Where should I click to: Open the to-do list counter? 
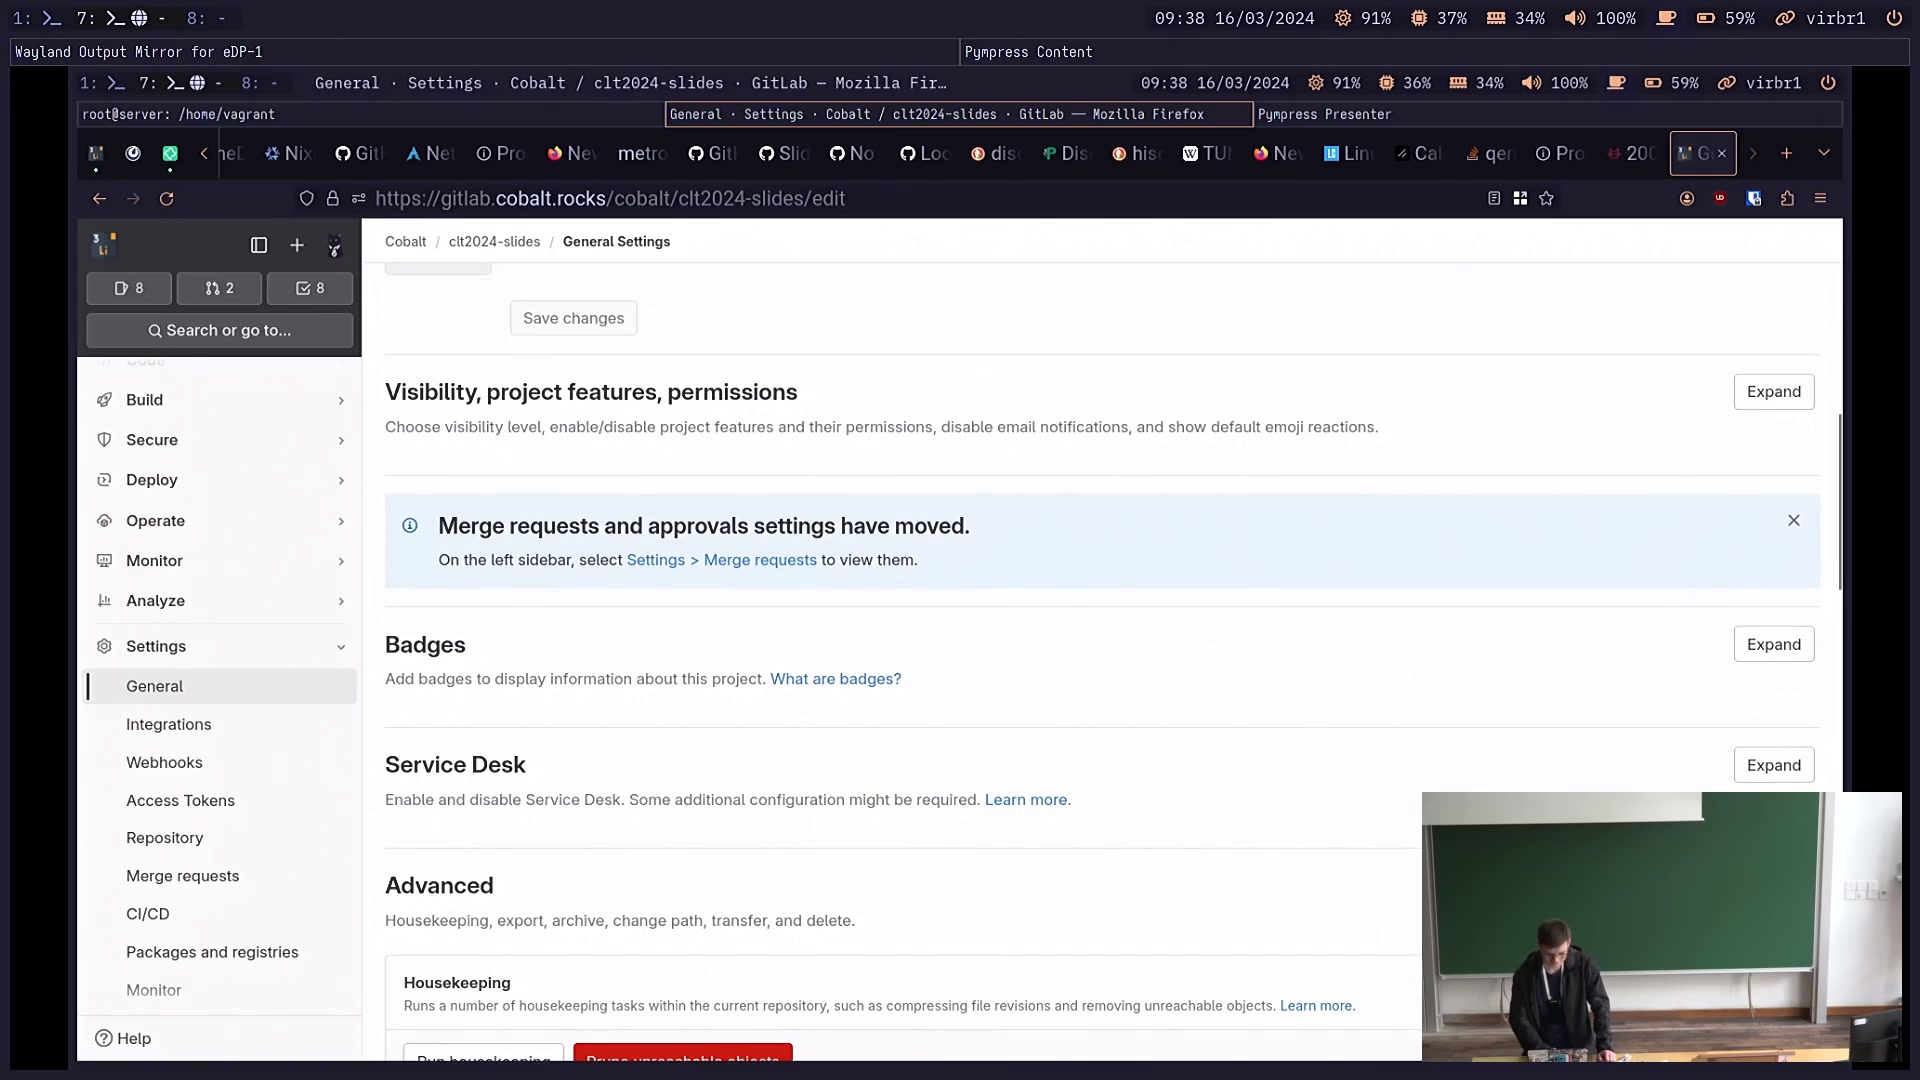[x=310, y=288]
